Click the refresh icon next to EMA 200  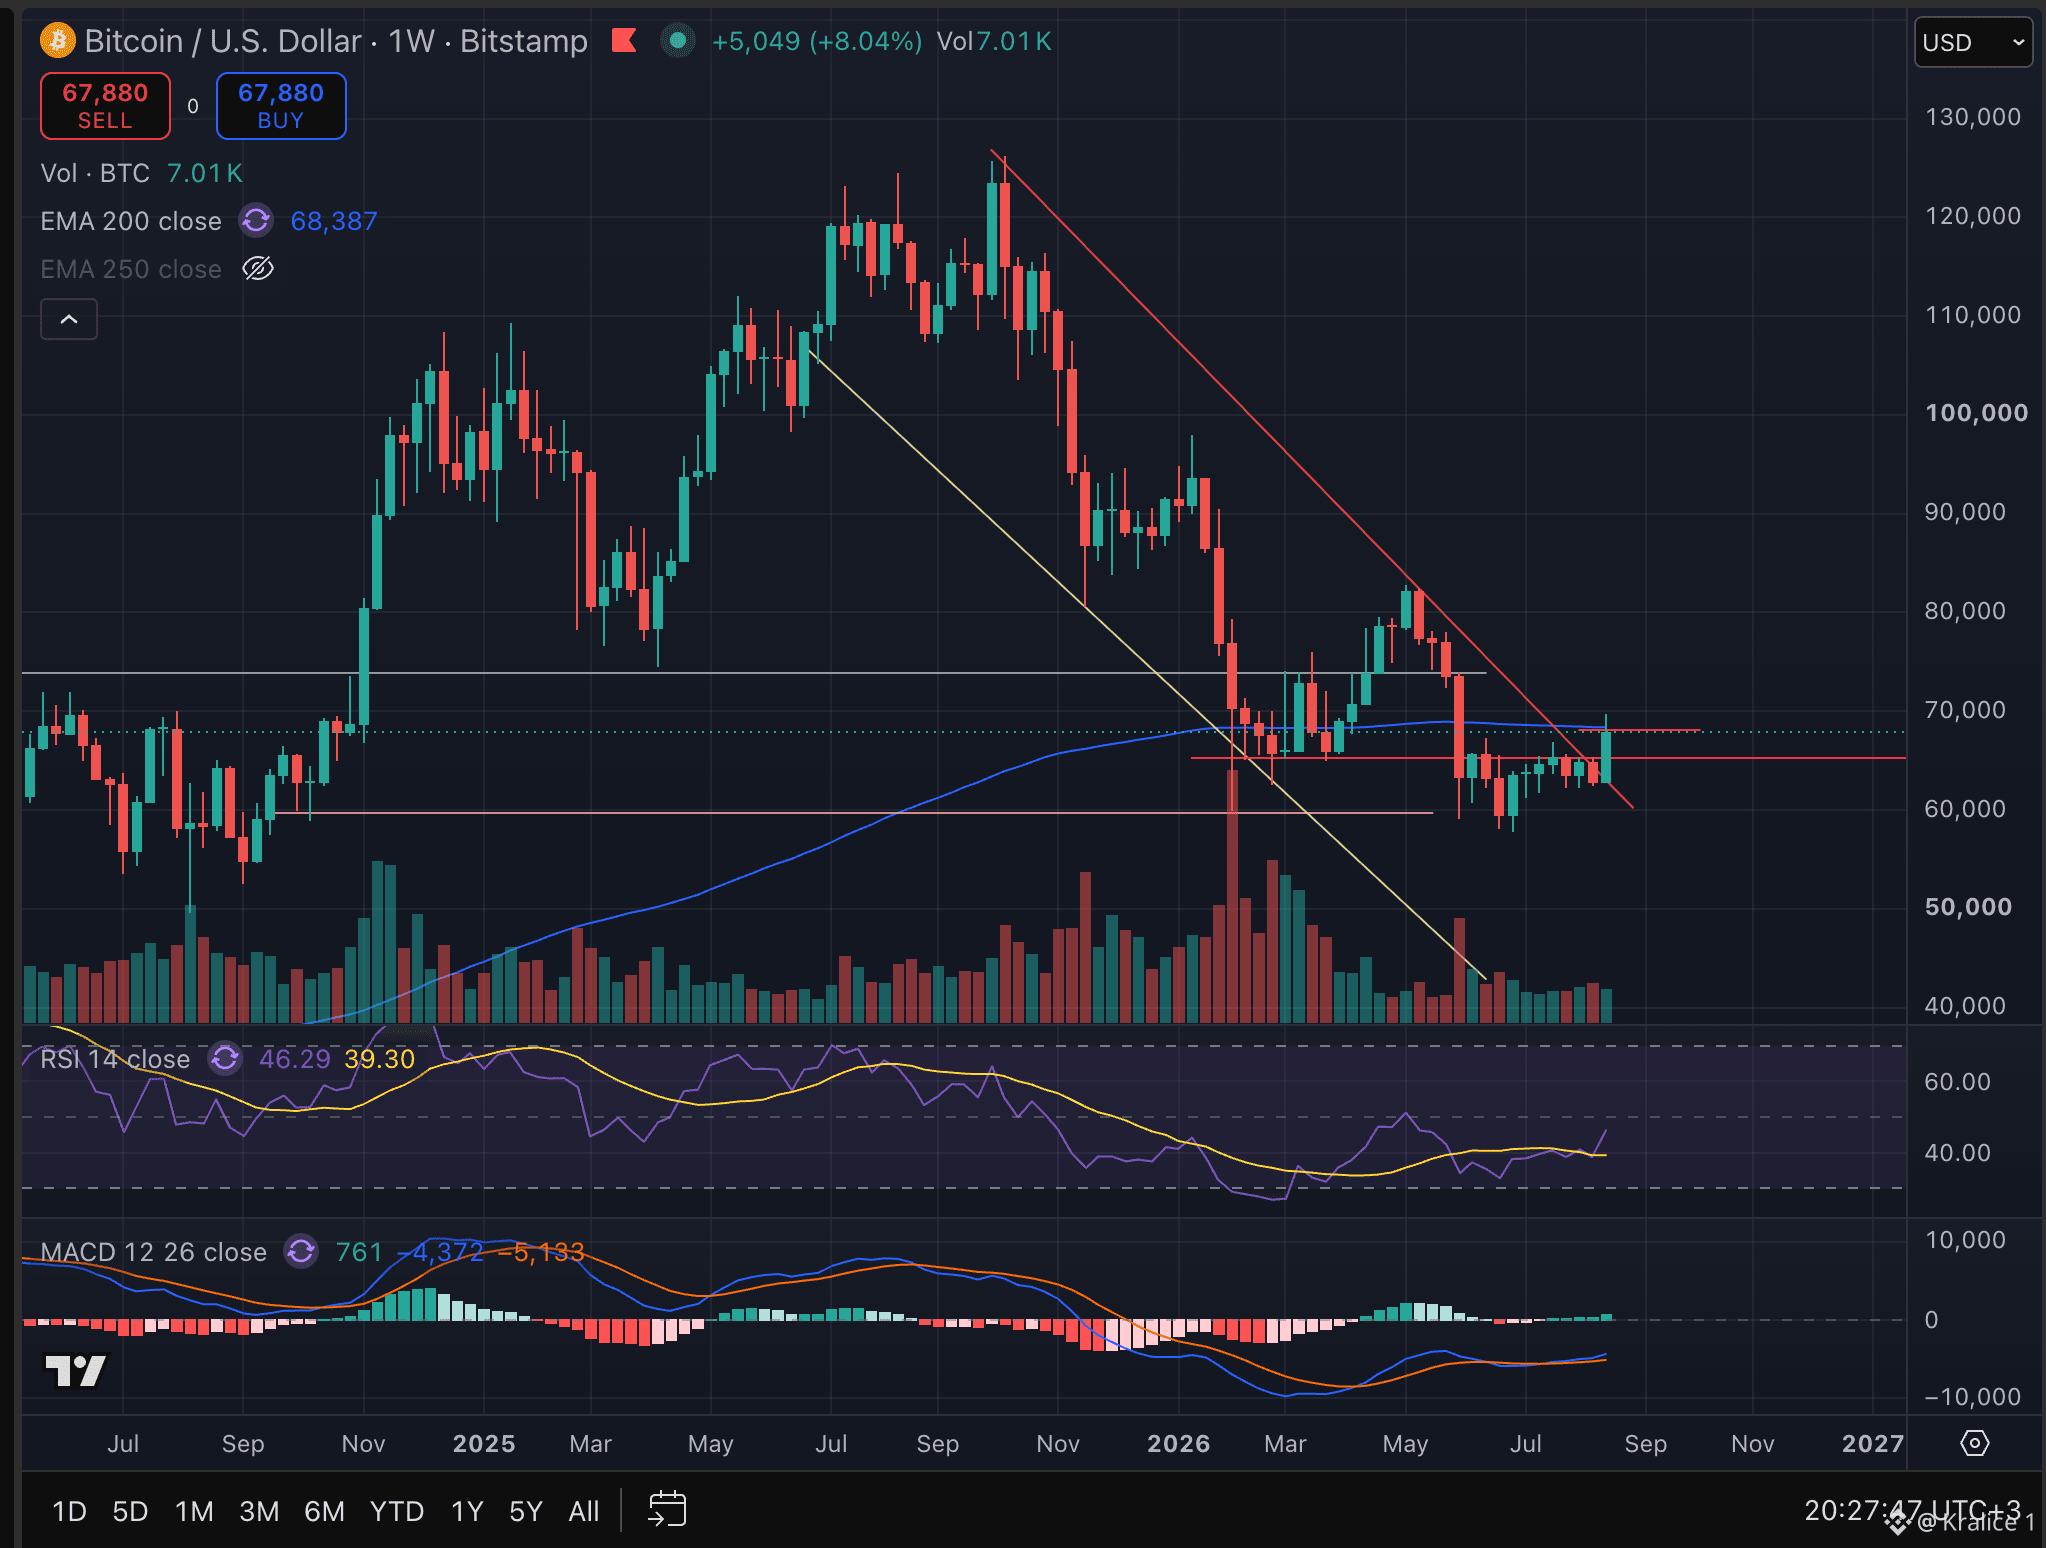point(256,220)
